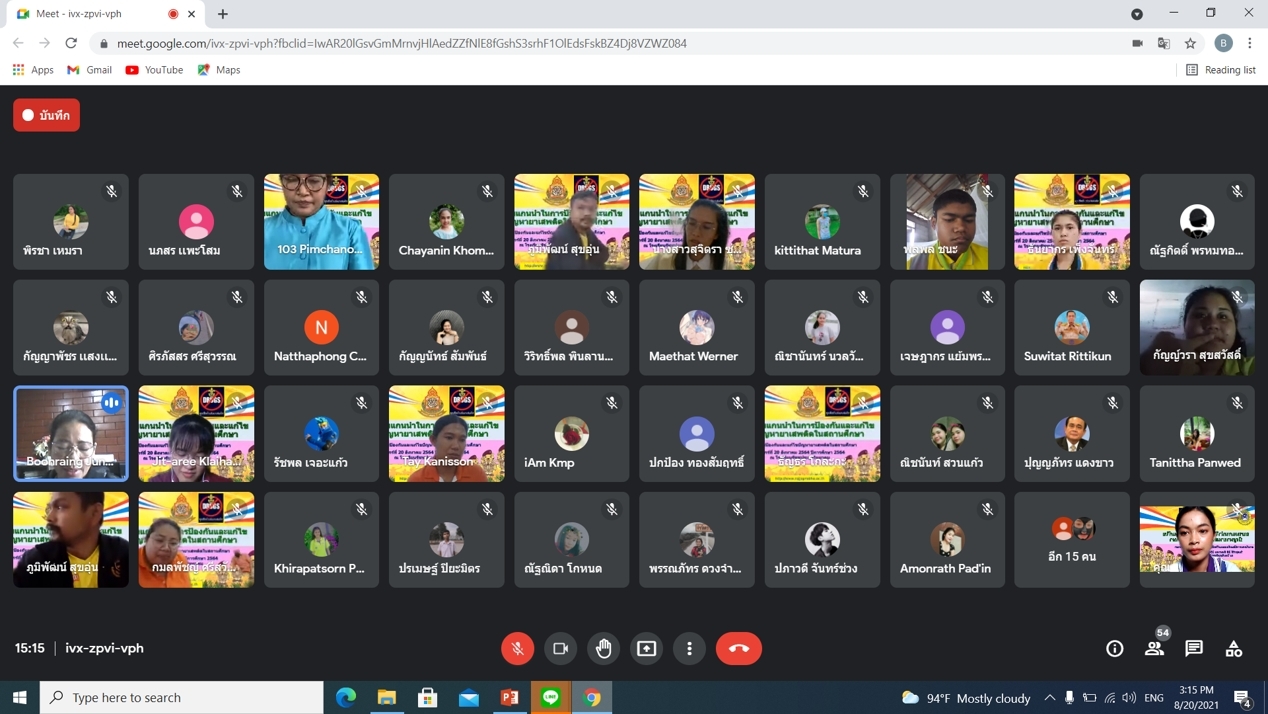The height and width of the screenshot is (714, 1268).
Task: Show hidden system tray icons
Action: (1049, 697)
